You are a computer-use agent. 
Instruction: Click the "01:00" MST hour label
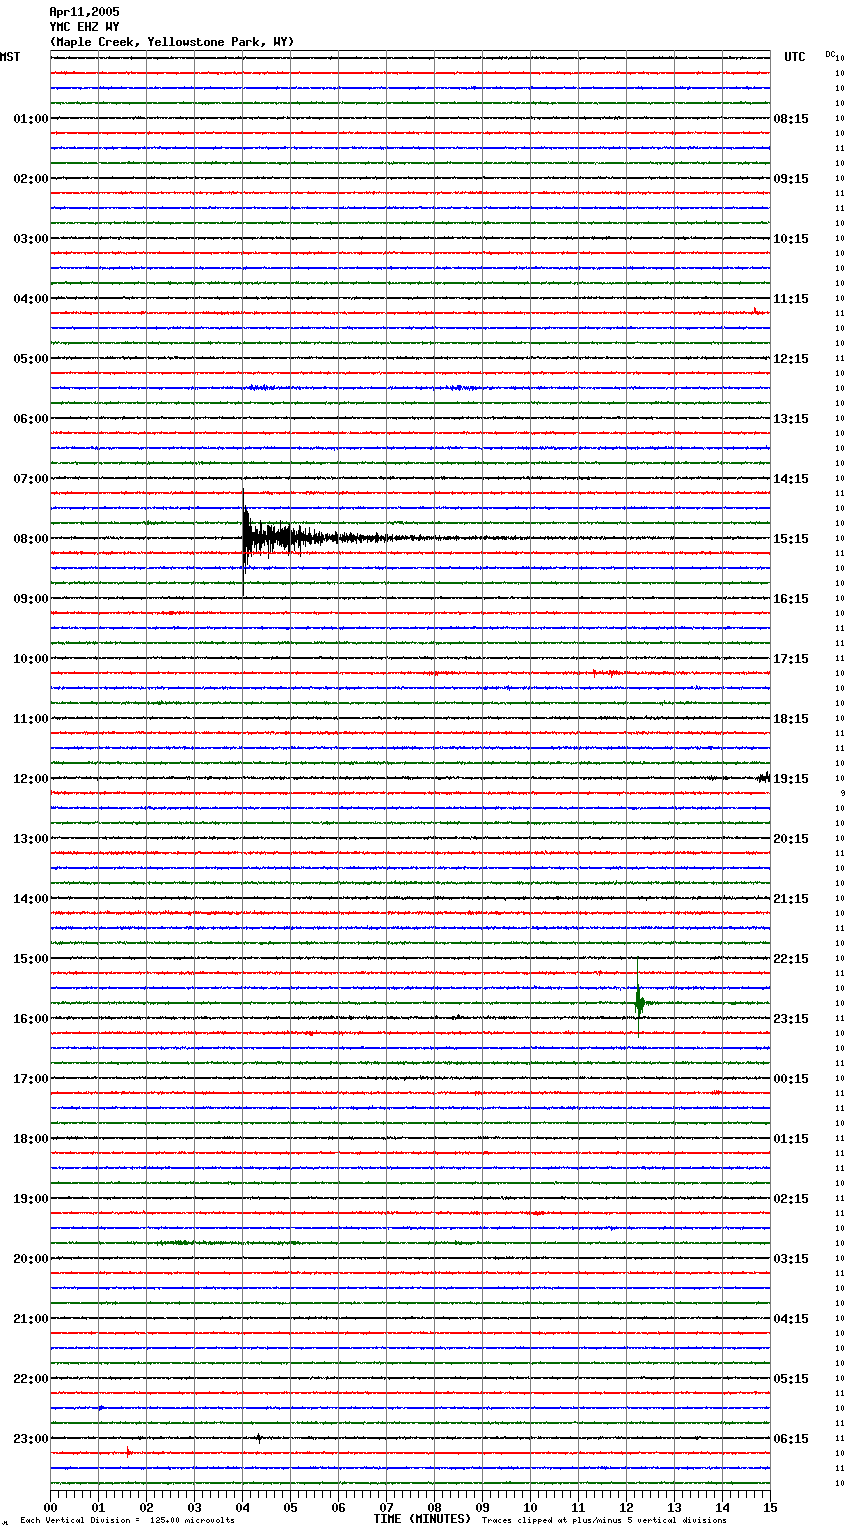coord(31,119)
